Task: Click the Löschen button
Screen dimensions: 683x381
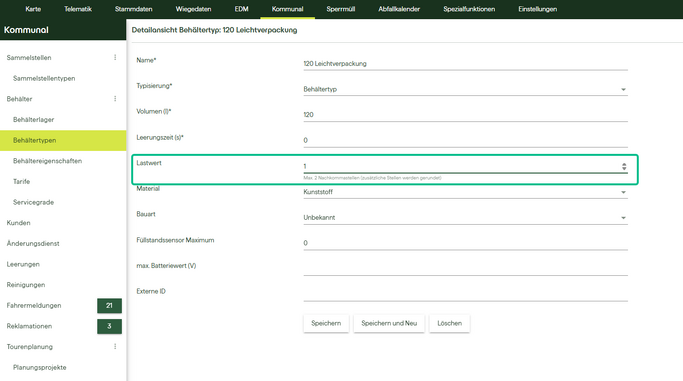Action: point(450,324)
